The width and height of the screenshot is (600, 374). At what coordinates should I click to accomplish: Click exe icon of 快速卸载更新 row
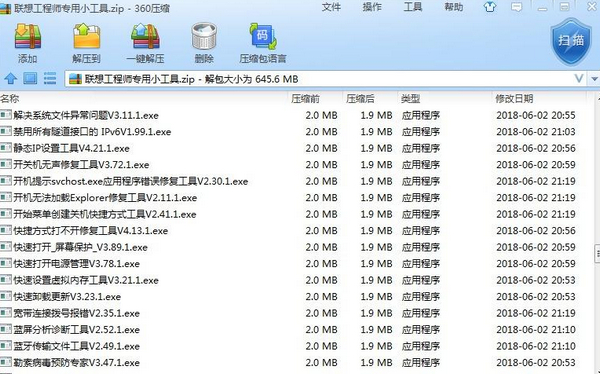tap(6, 296)
